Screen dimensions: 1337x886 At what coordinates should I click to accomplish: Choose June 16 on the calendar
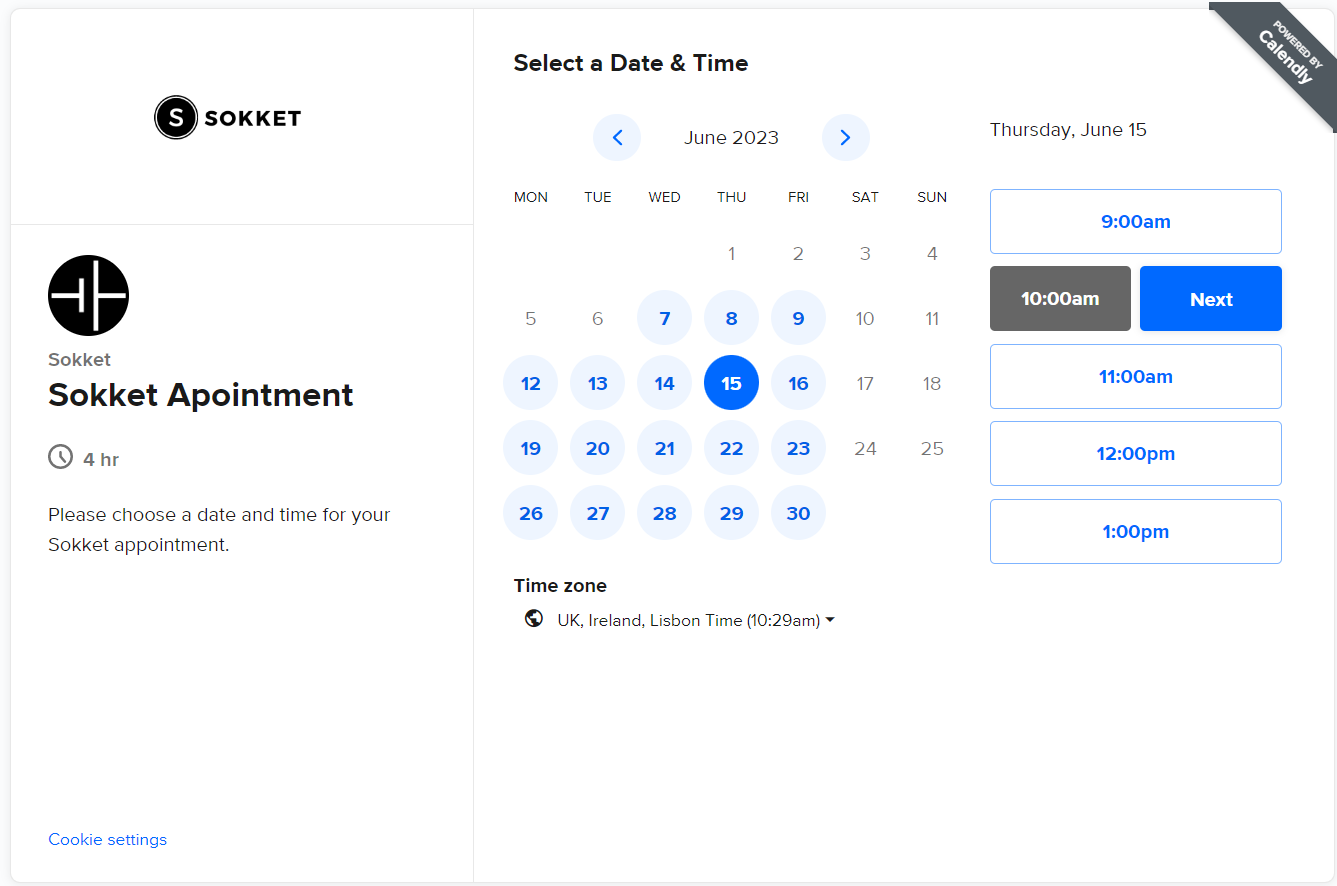click(798, 384)
